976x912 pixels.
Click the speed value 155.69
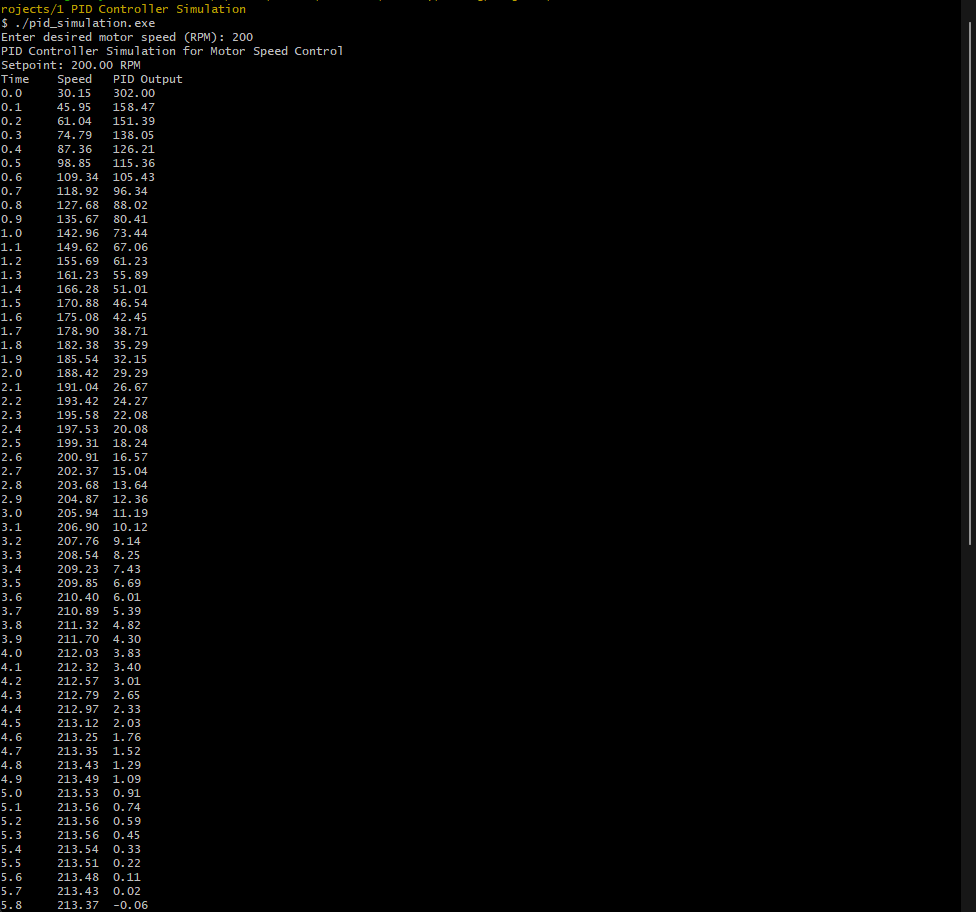pyautogui.click(x=78, y=261)
